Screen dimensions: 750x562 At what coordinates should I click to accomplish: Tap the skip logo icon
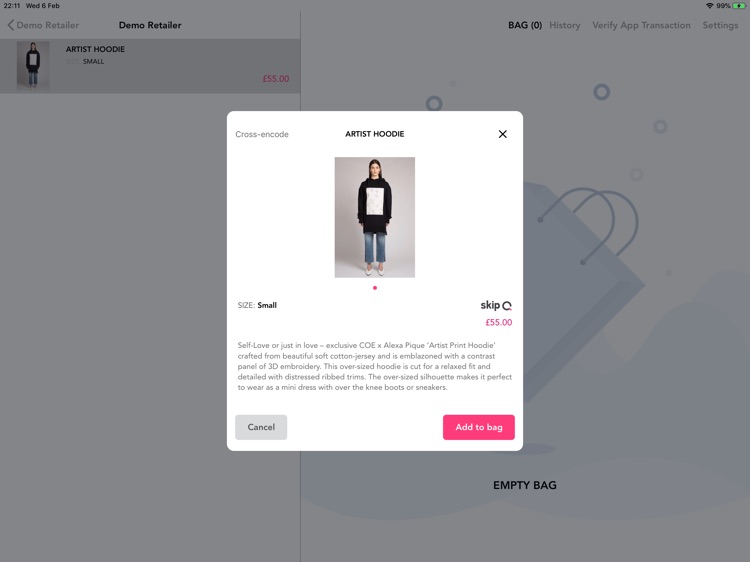point(496,305)
